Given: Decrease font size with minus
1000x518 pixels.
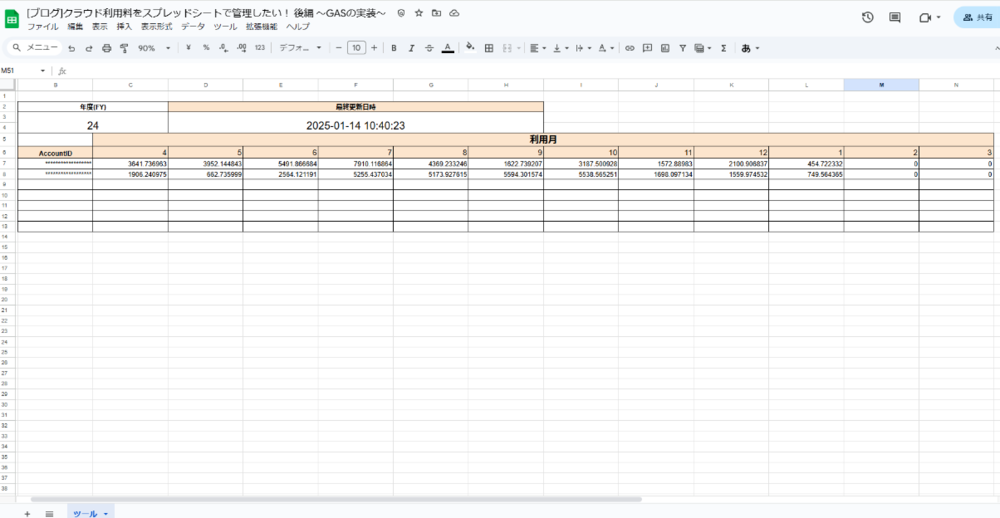Looking at the screenshot, I should tap(338, 48).
